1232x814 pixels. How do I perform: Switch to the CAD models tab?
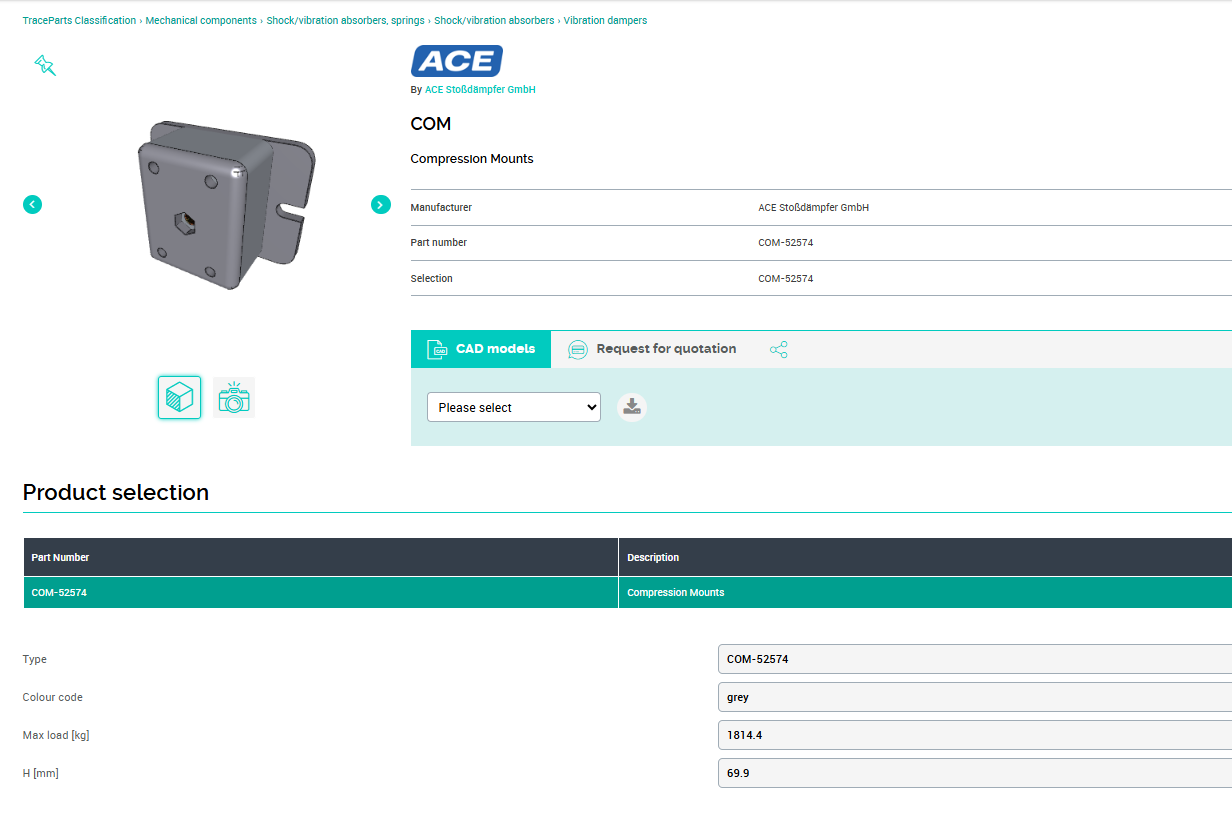pos(480,349)
